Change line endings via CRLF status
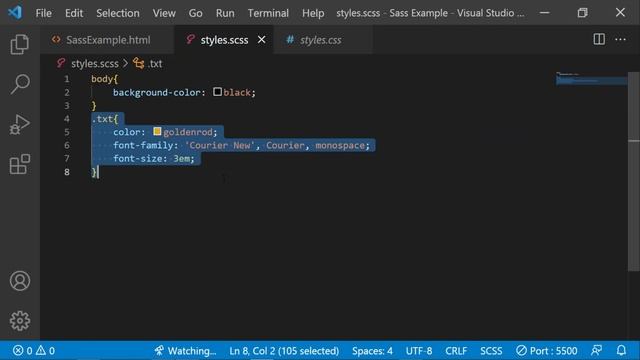The width and height of the screenshot is (640, 360). (x=456, y=351)
